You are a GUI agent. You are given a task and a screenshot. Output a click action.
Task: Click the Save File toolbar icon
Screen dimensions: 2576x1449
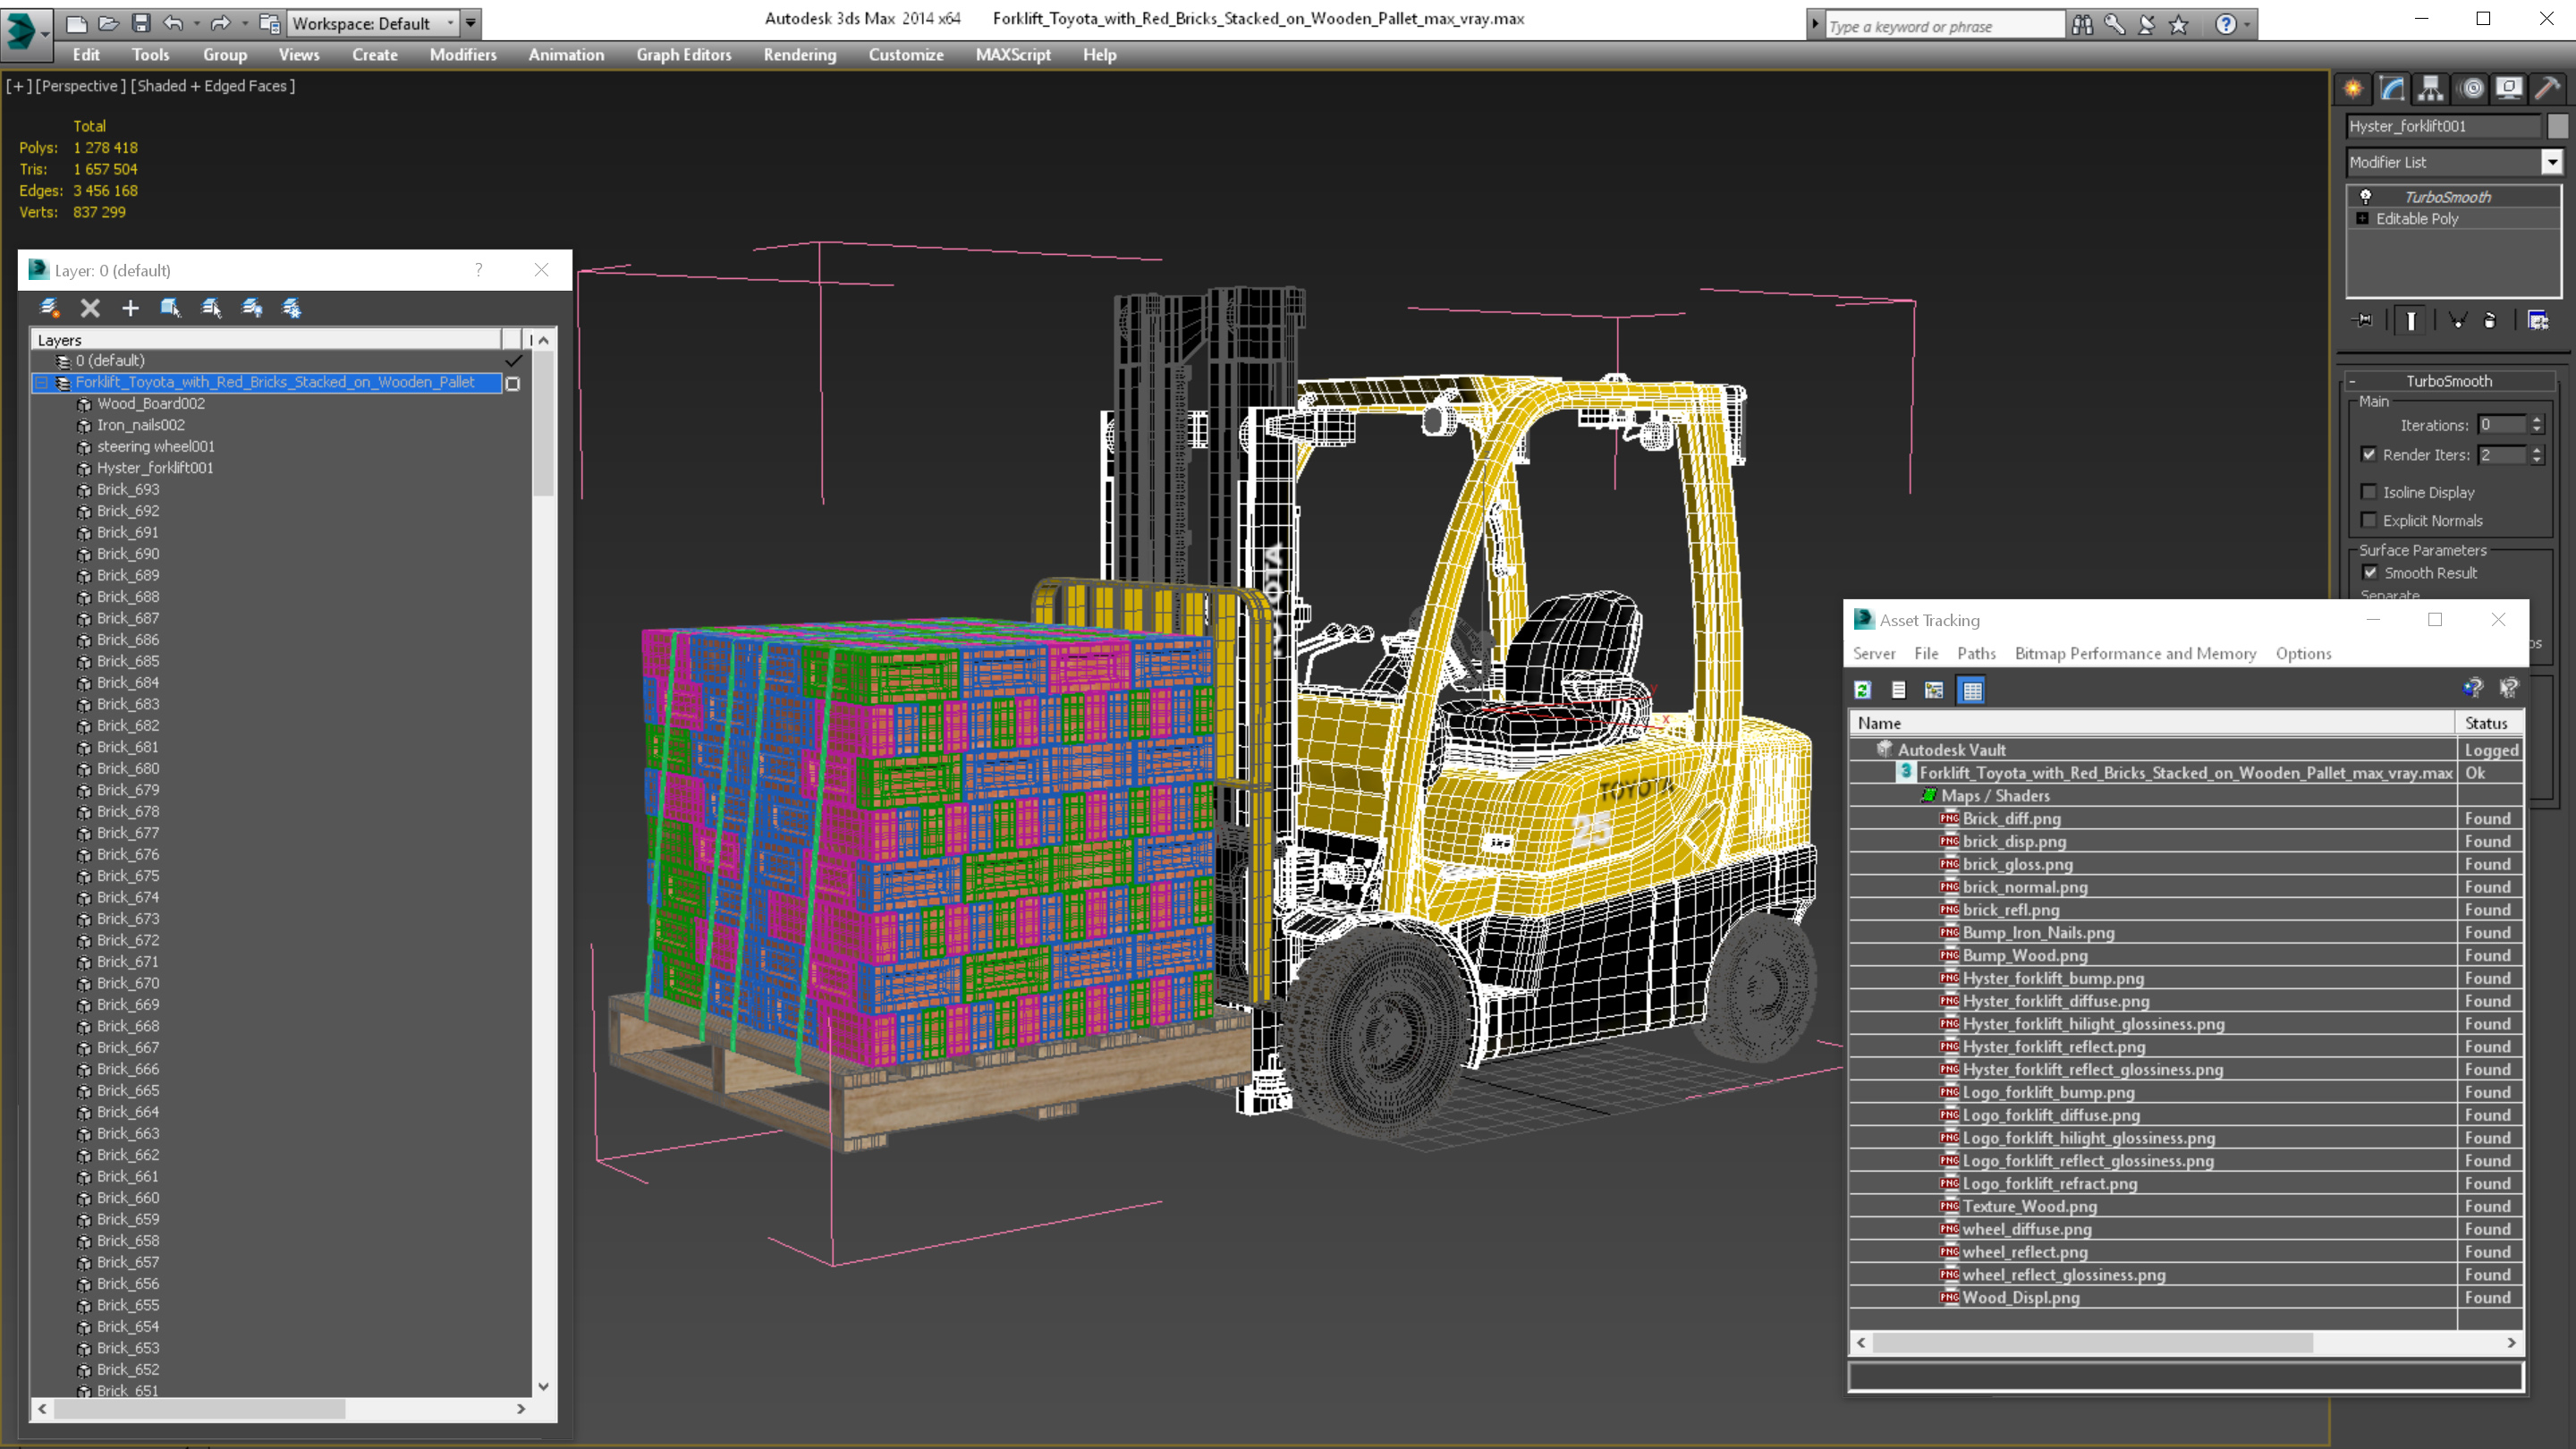(x=141, y=23)
